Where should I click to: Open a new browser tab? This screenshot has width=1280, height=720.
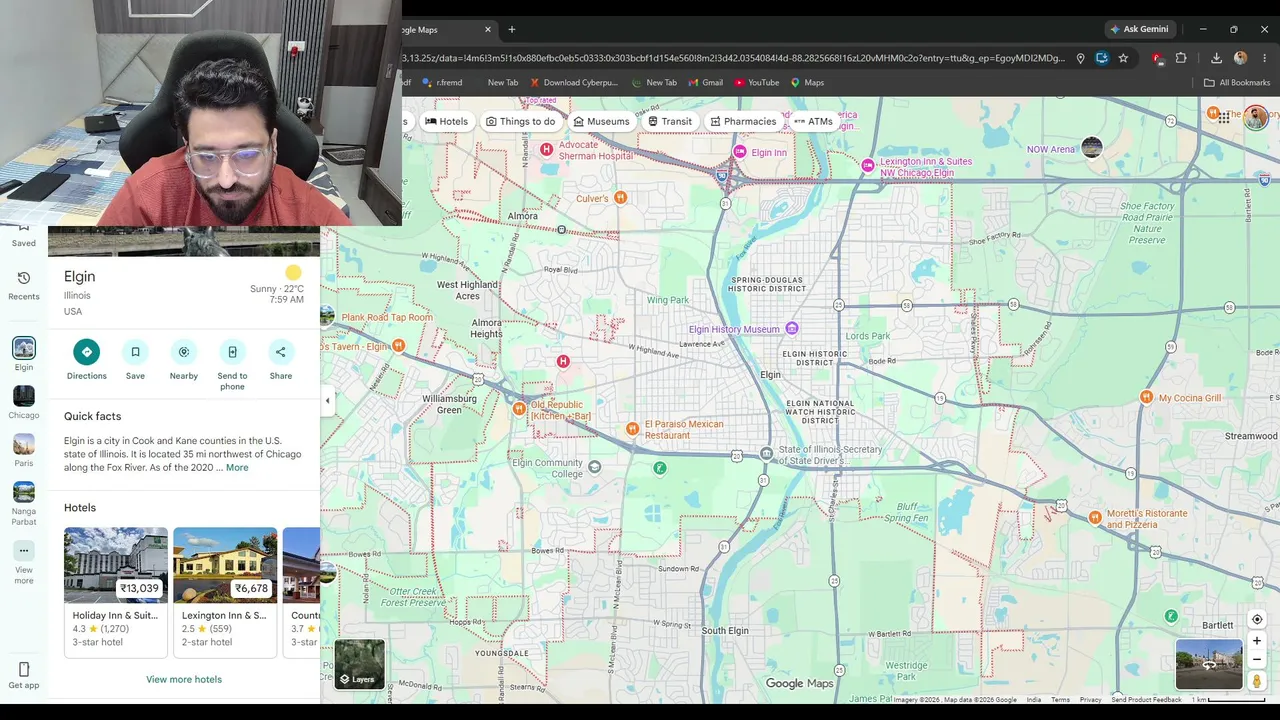(512, 30)
